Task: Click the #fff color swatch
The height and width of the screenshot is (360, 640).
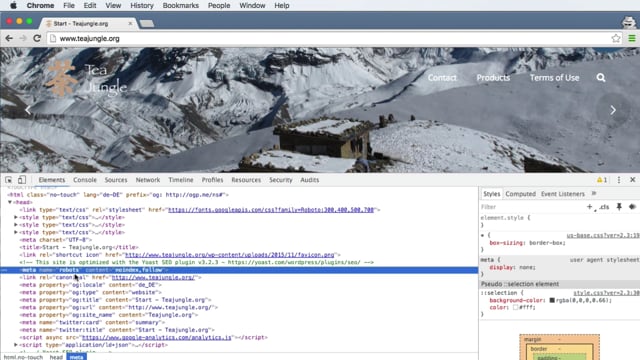Action: pyautogui.click(x=516, y=307)
